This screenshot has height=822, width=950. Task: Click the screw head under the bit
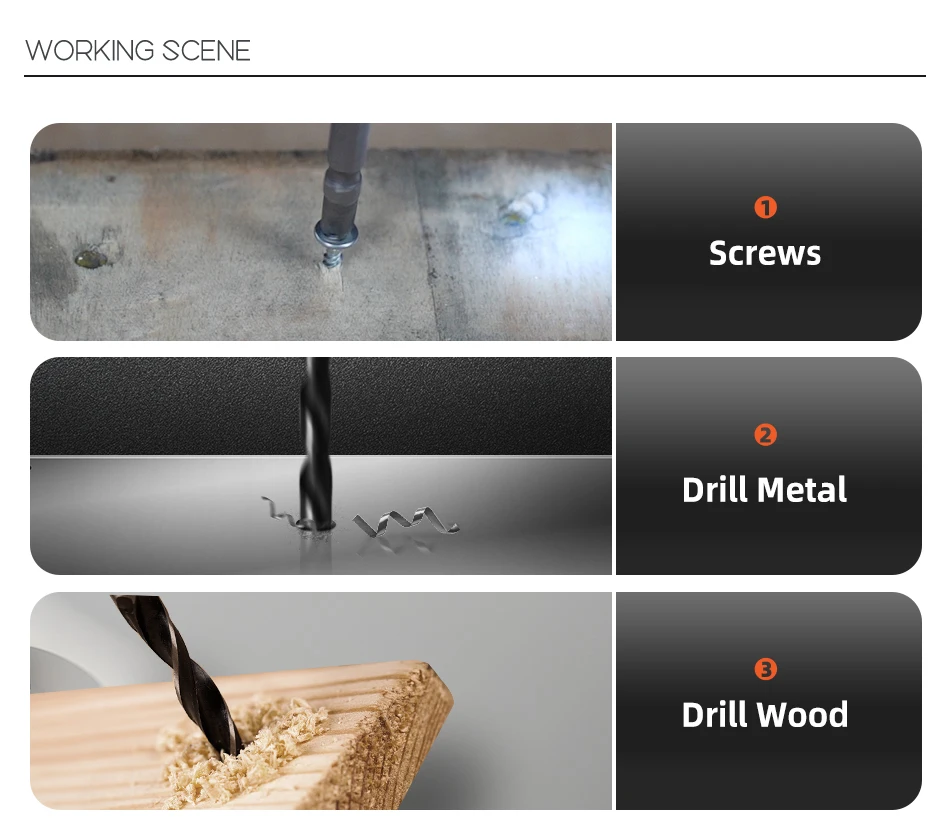tap(336, 235)
